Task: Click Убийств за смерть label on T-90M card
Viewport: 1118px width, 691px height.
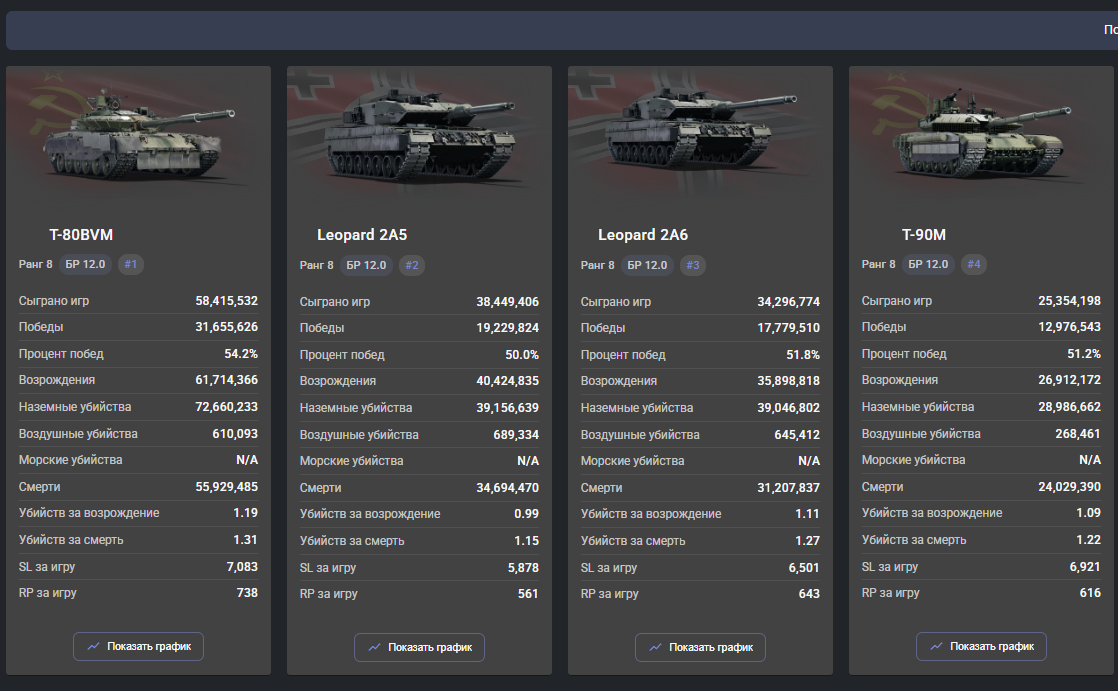Action: 914,540
